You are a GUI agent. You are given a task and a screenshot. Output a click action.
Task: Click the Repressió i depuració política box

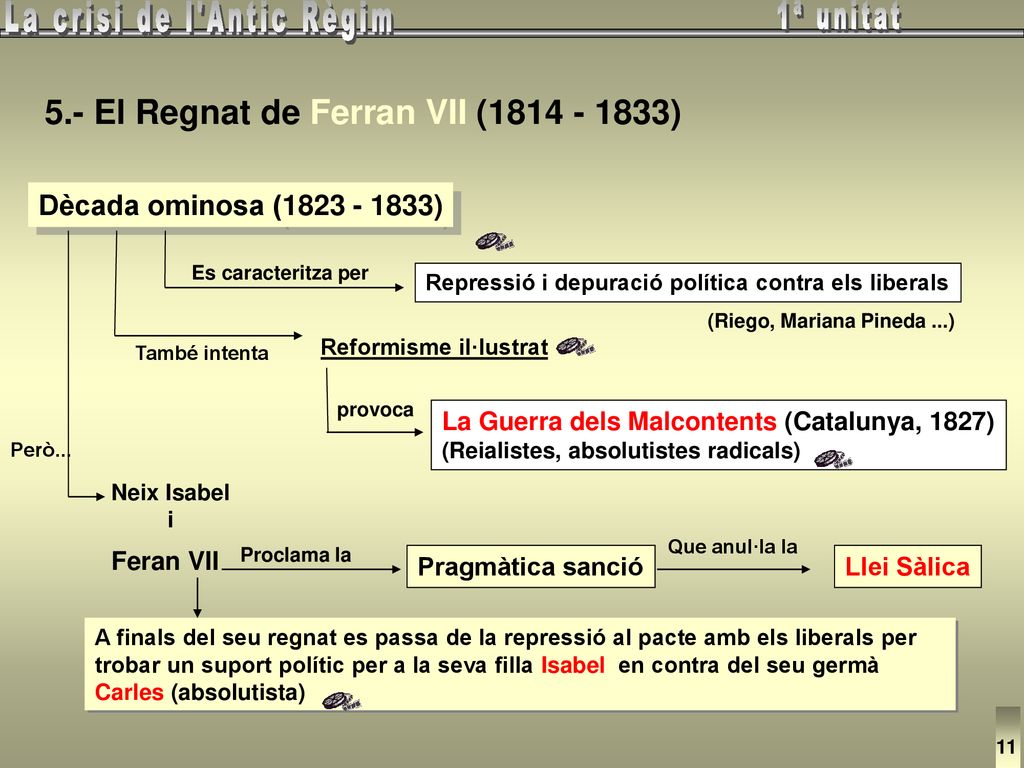coord(688,283)
